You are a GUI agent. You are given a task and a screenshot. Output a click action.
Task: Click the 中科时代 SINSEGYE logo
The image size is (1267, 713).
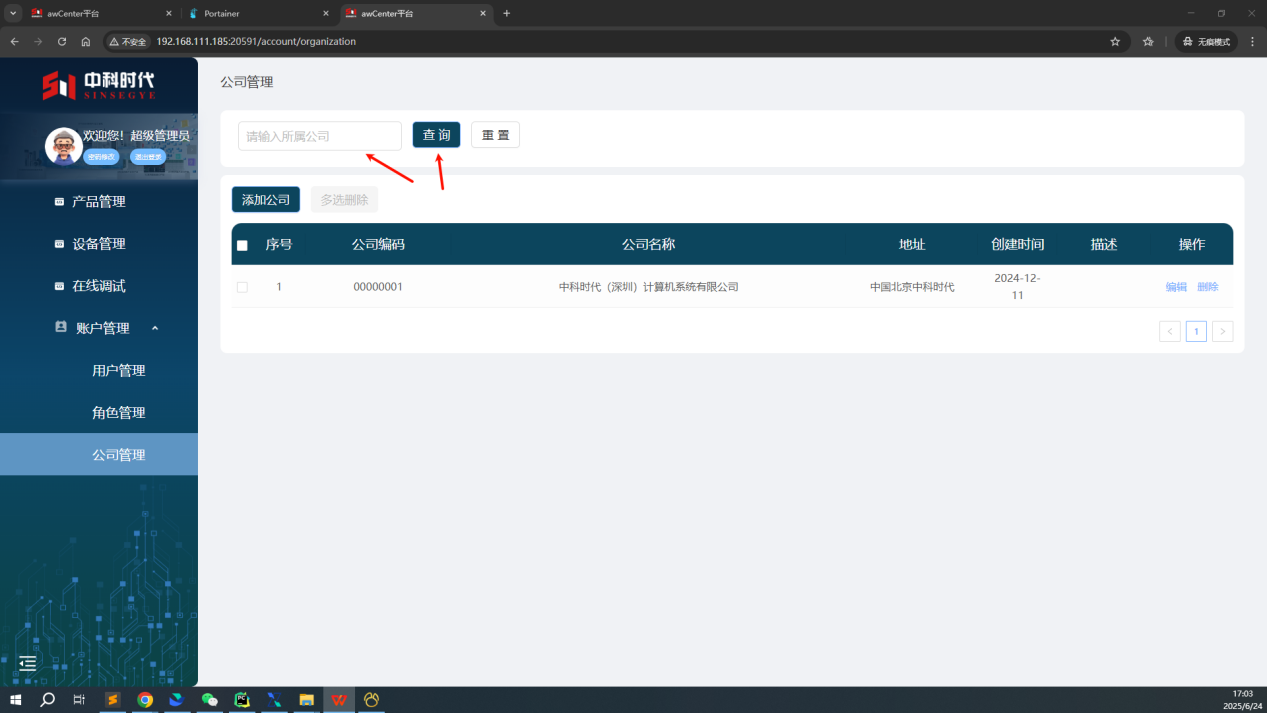coord(98,85)
